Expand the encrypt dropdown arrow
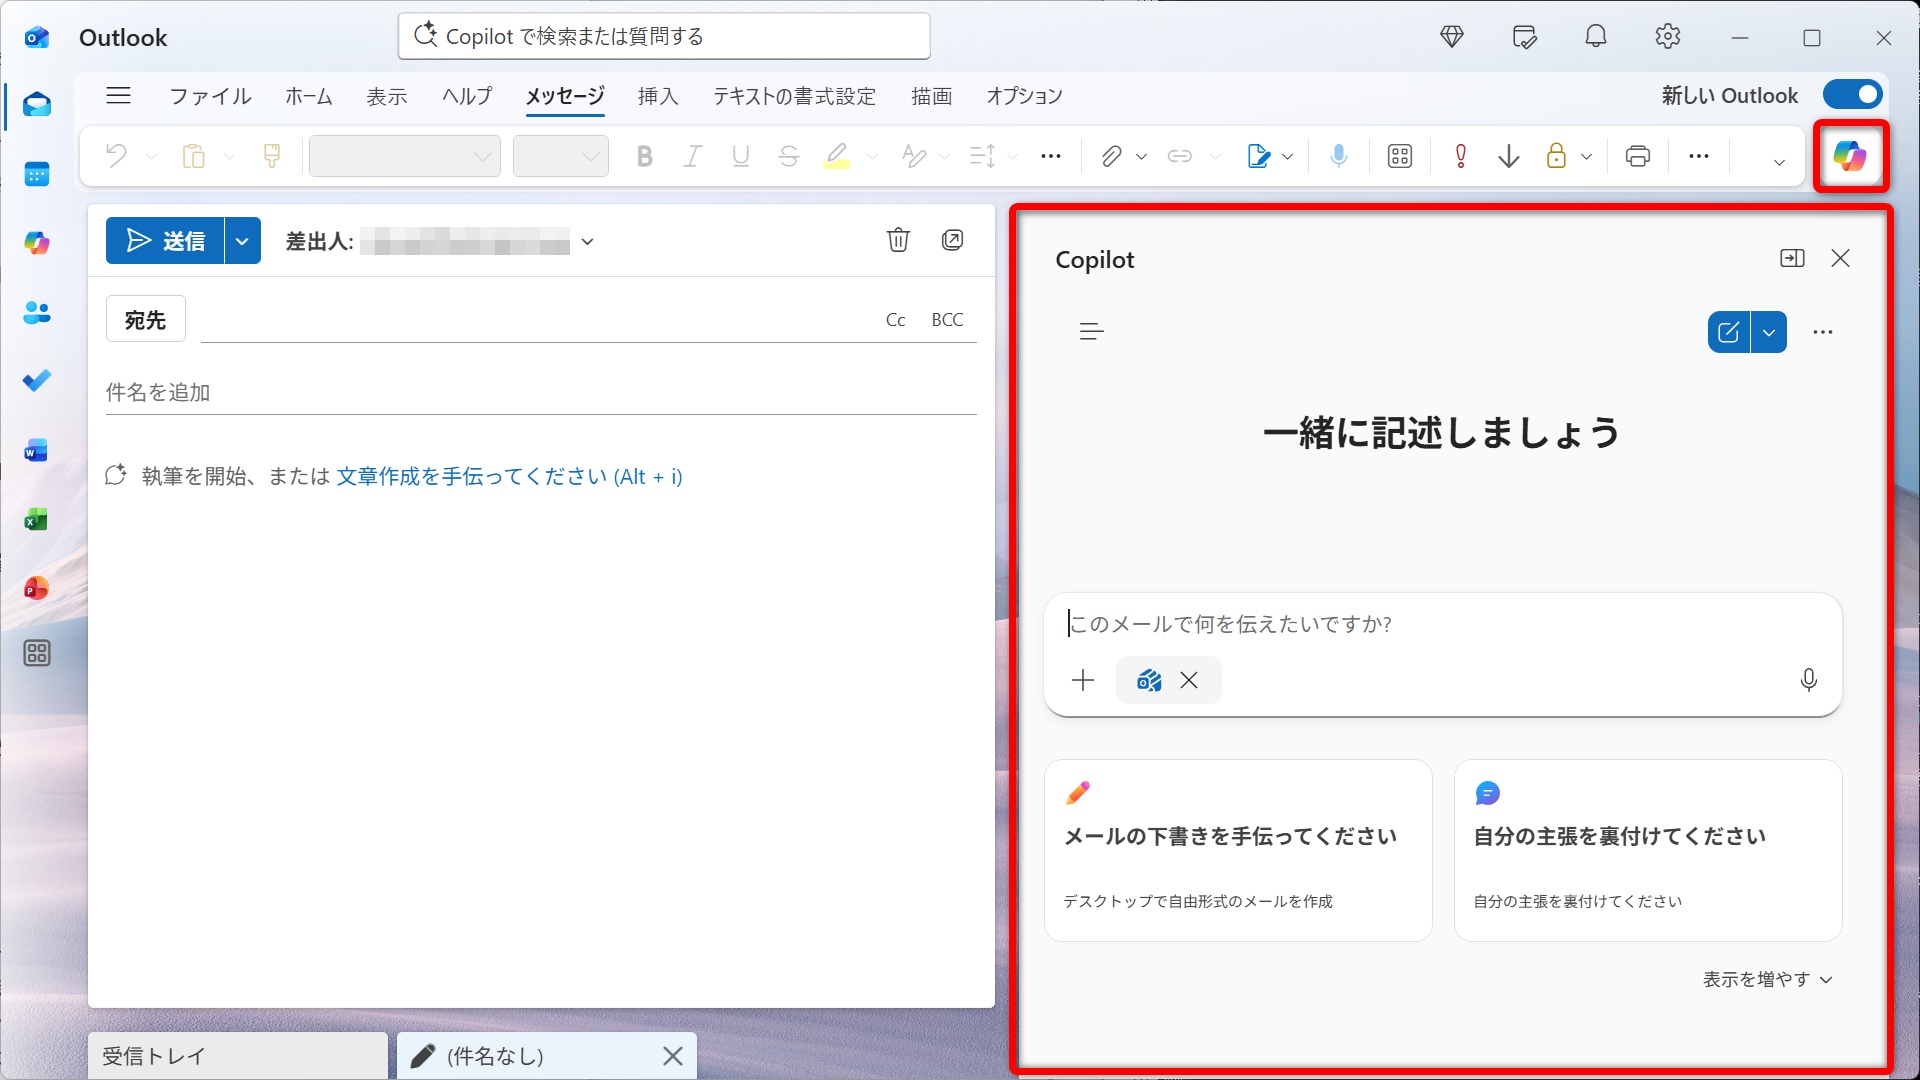Viewport: 1920px width, 1080px height. pyautogui.click(x=1586, y=157)
